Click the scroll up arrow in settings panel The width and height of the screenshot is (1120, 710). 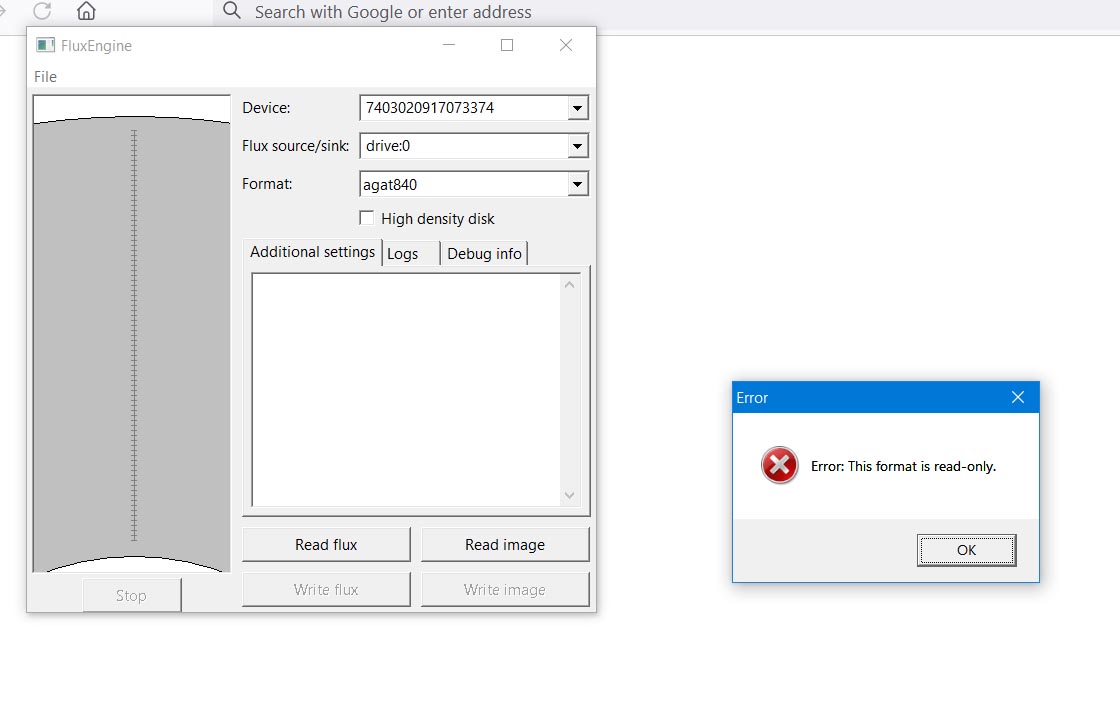pos(569,285)
